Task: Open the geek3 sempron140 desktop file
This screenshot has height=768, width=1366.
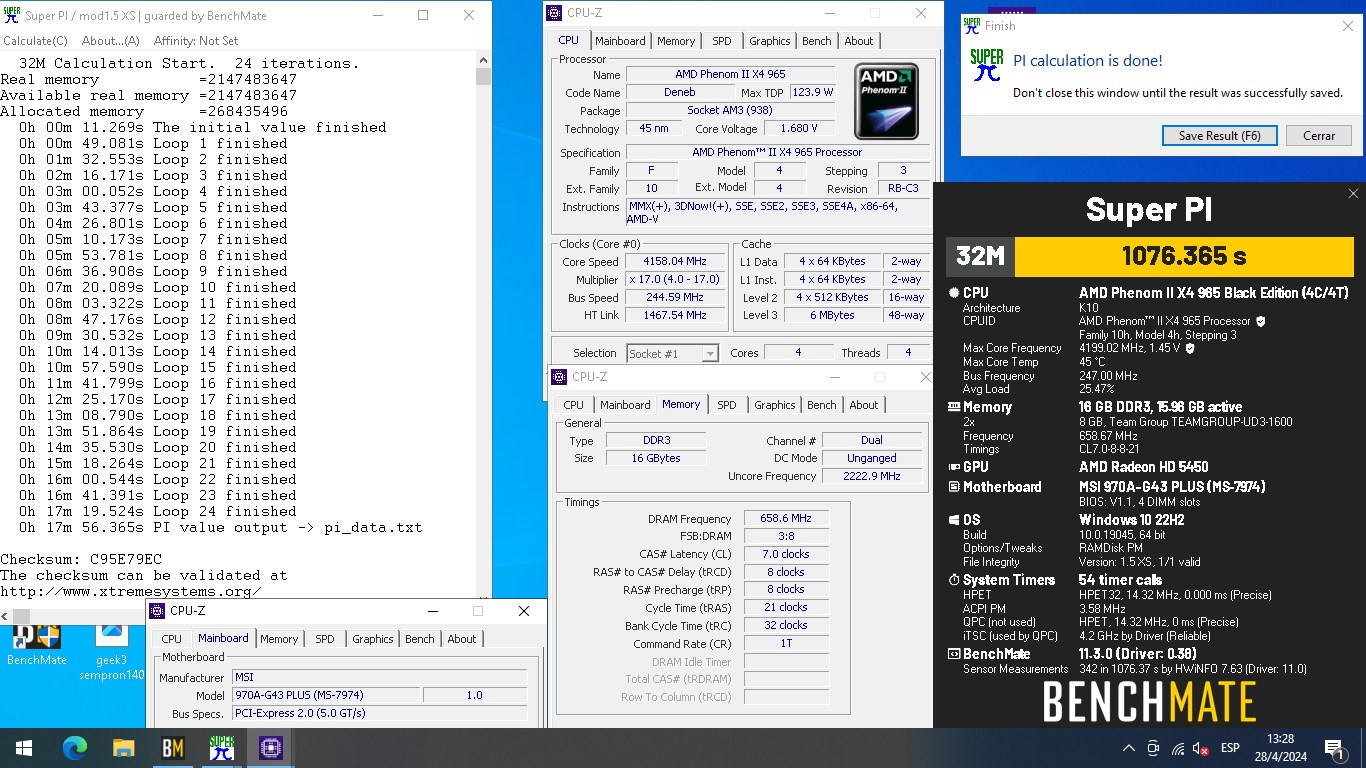Action: [112, 650]
